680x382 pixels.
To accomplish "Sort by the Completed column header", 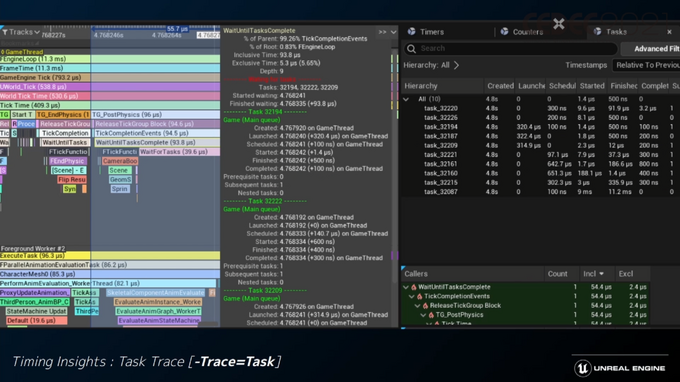I will pos(654,86).
